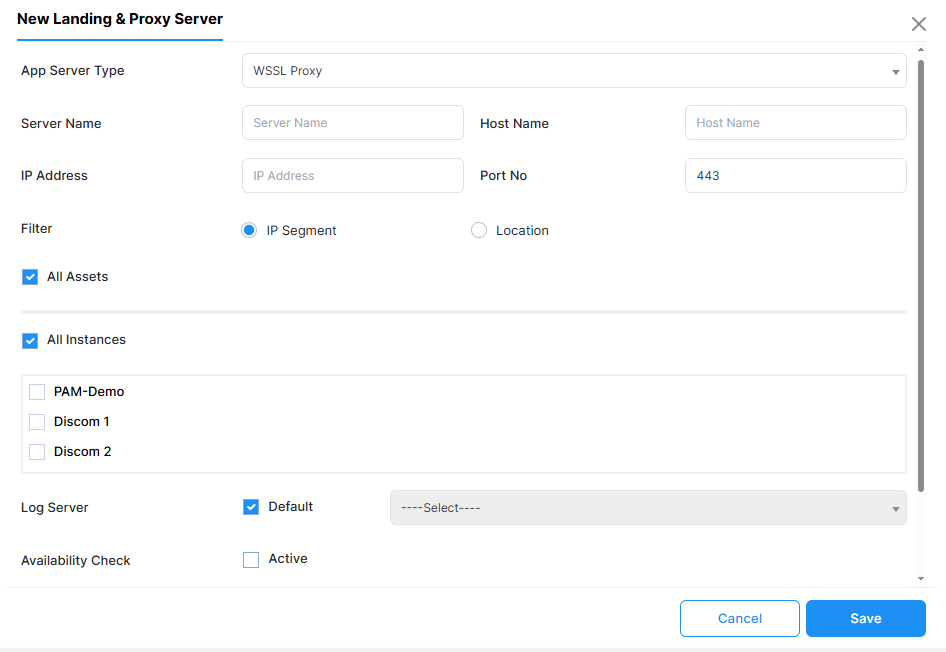Click the scrollbar down arrow
This screenshot has height=652, width=946.
click(x=921, y=578)
